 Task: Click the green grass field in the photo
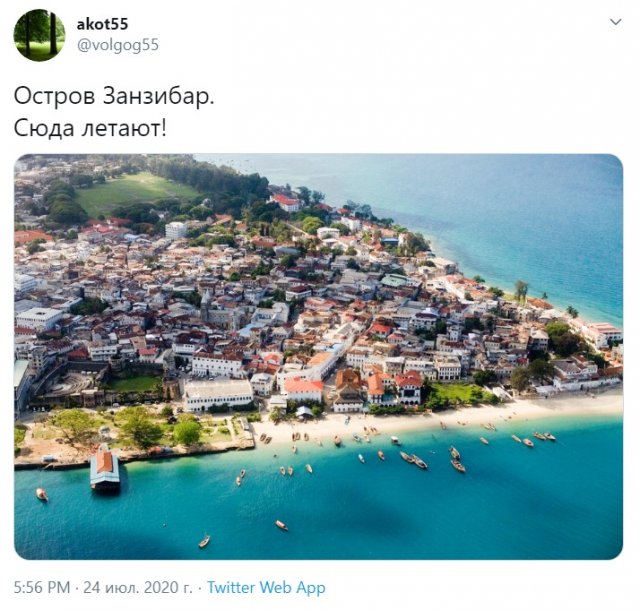(133, 191)
